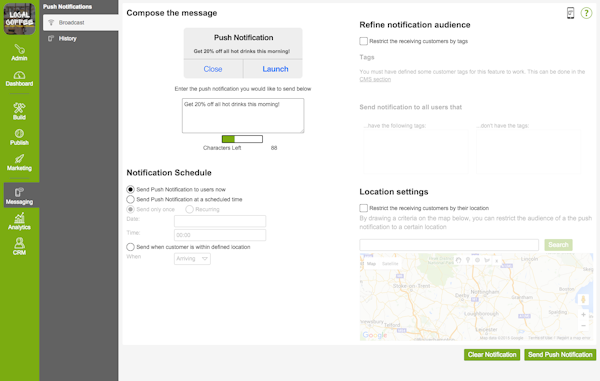Select the marker pin drawing tool on map

(468, 260)
